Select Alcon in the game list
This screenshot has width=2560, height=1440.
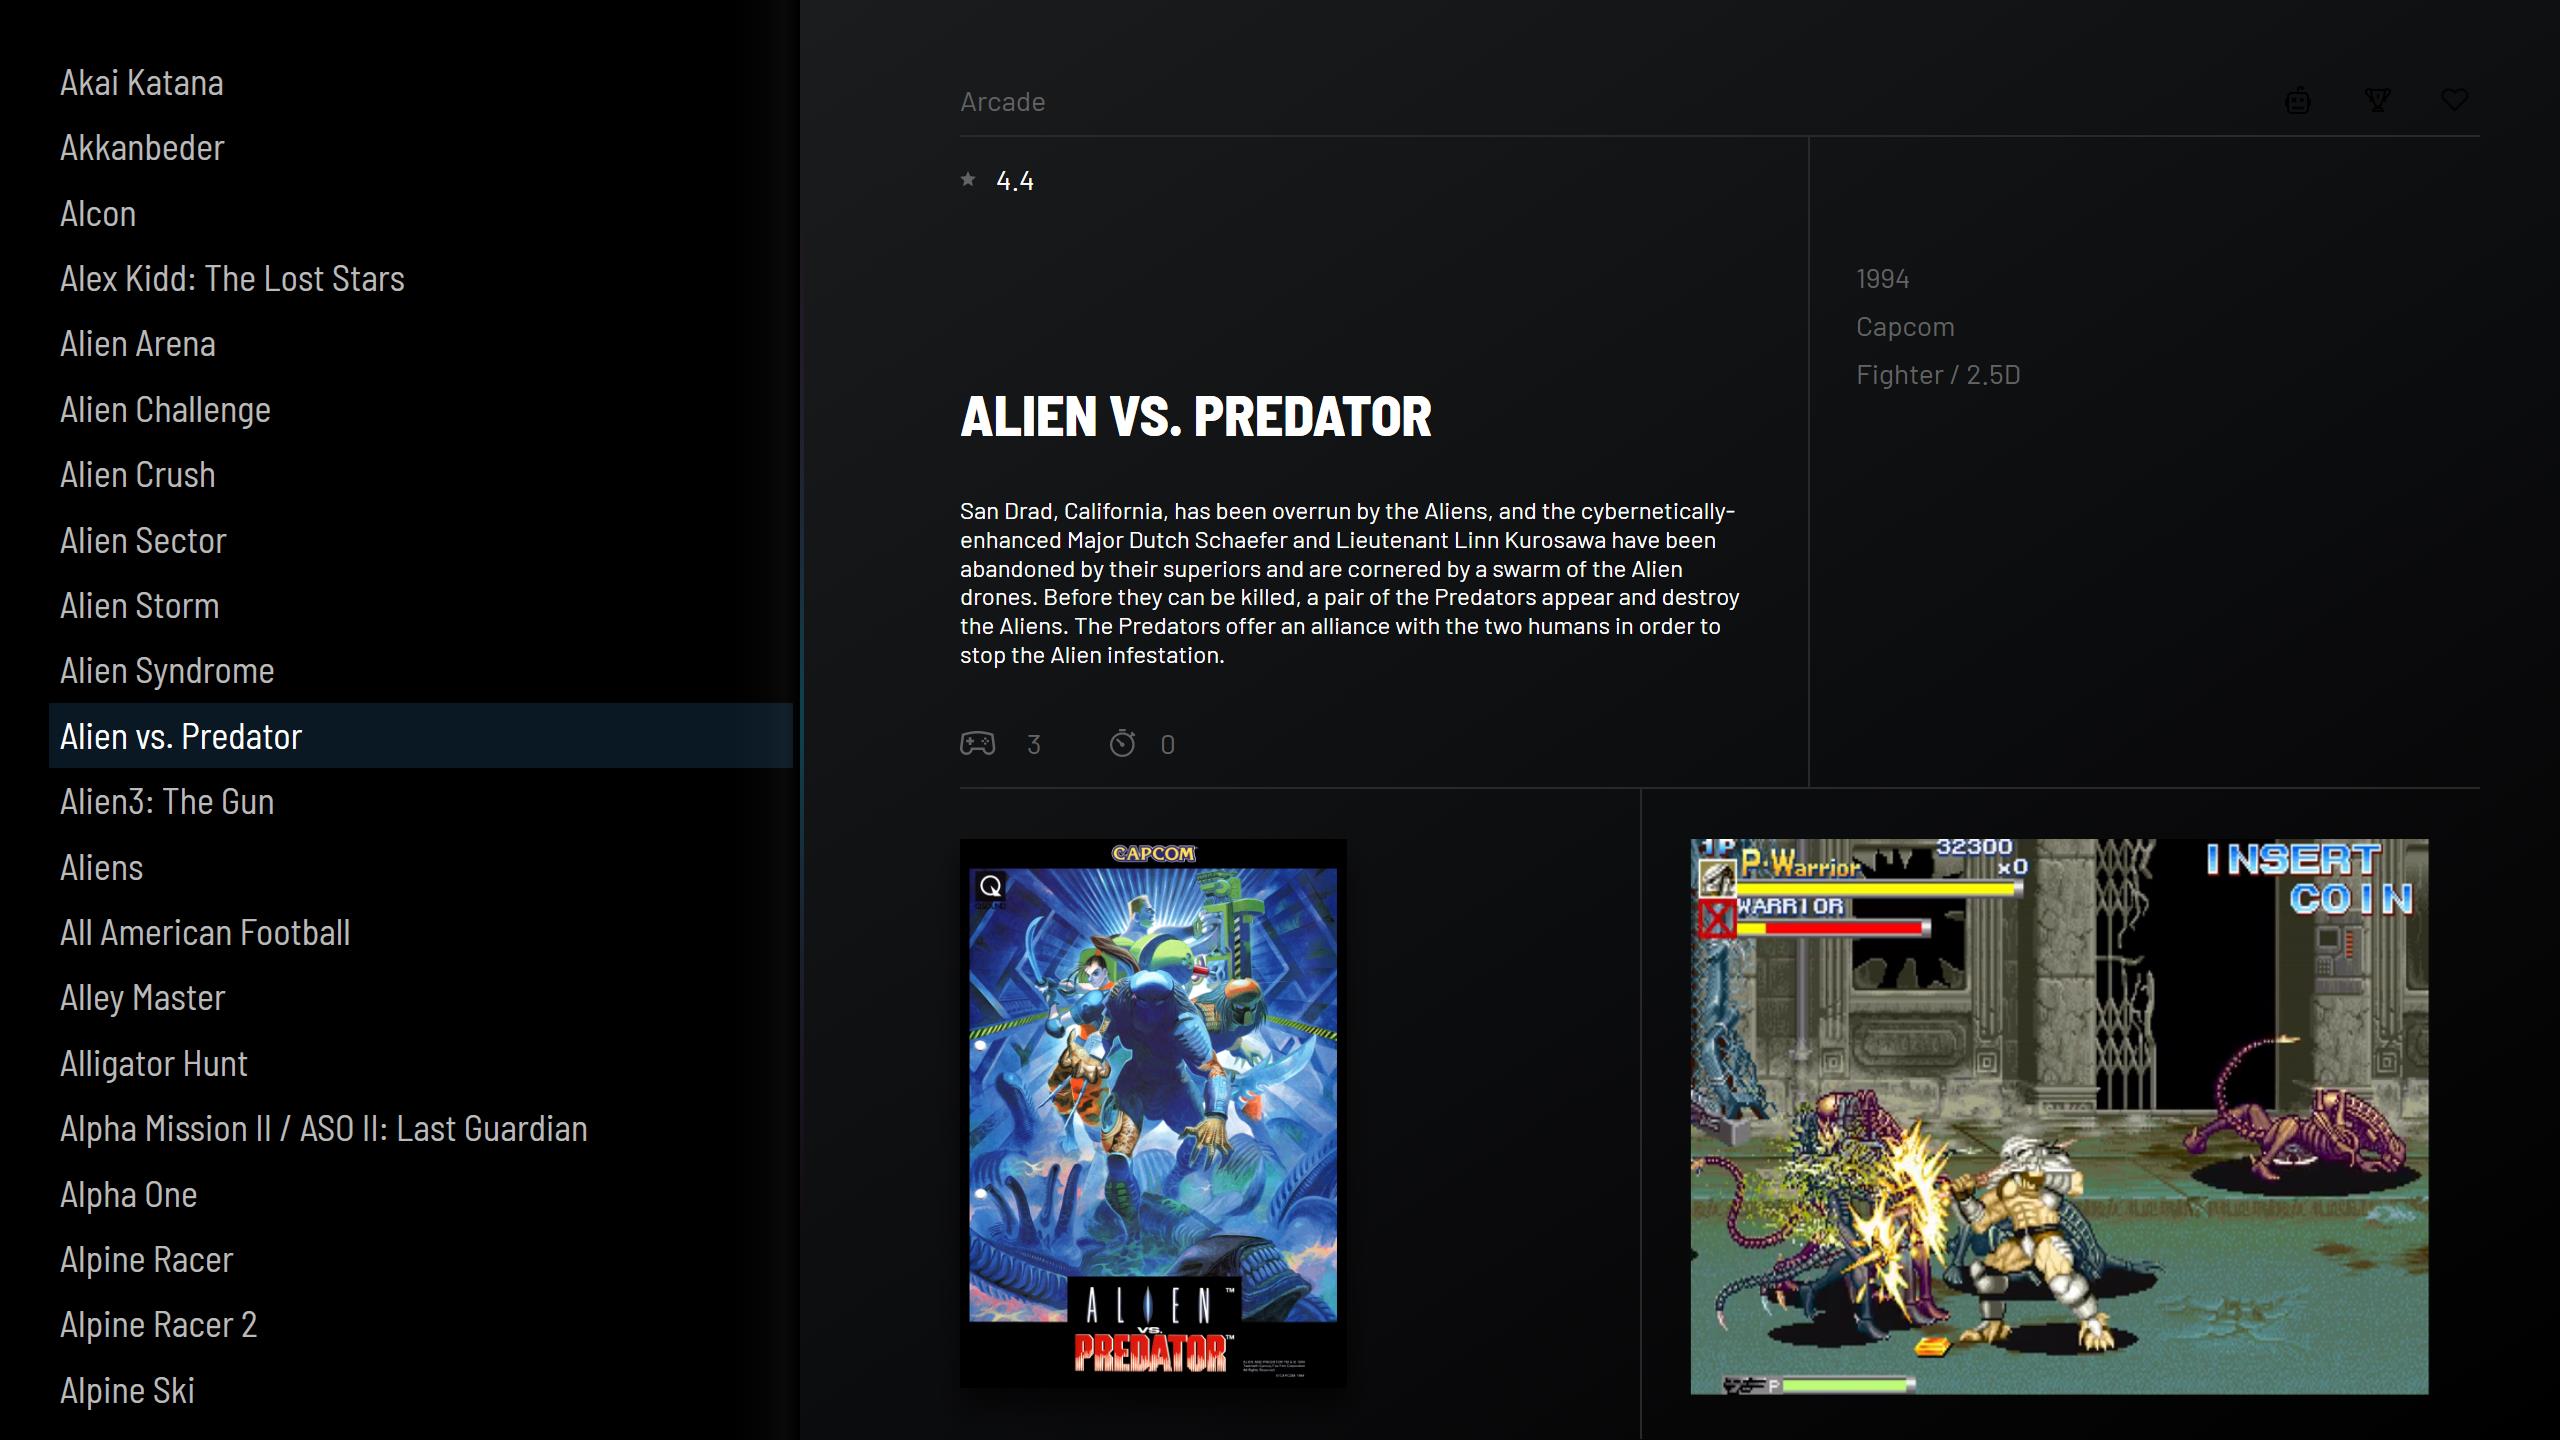tap(420, 213)
